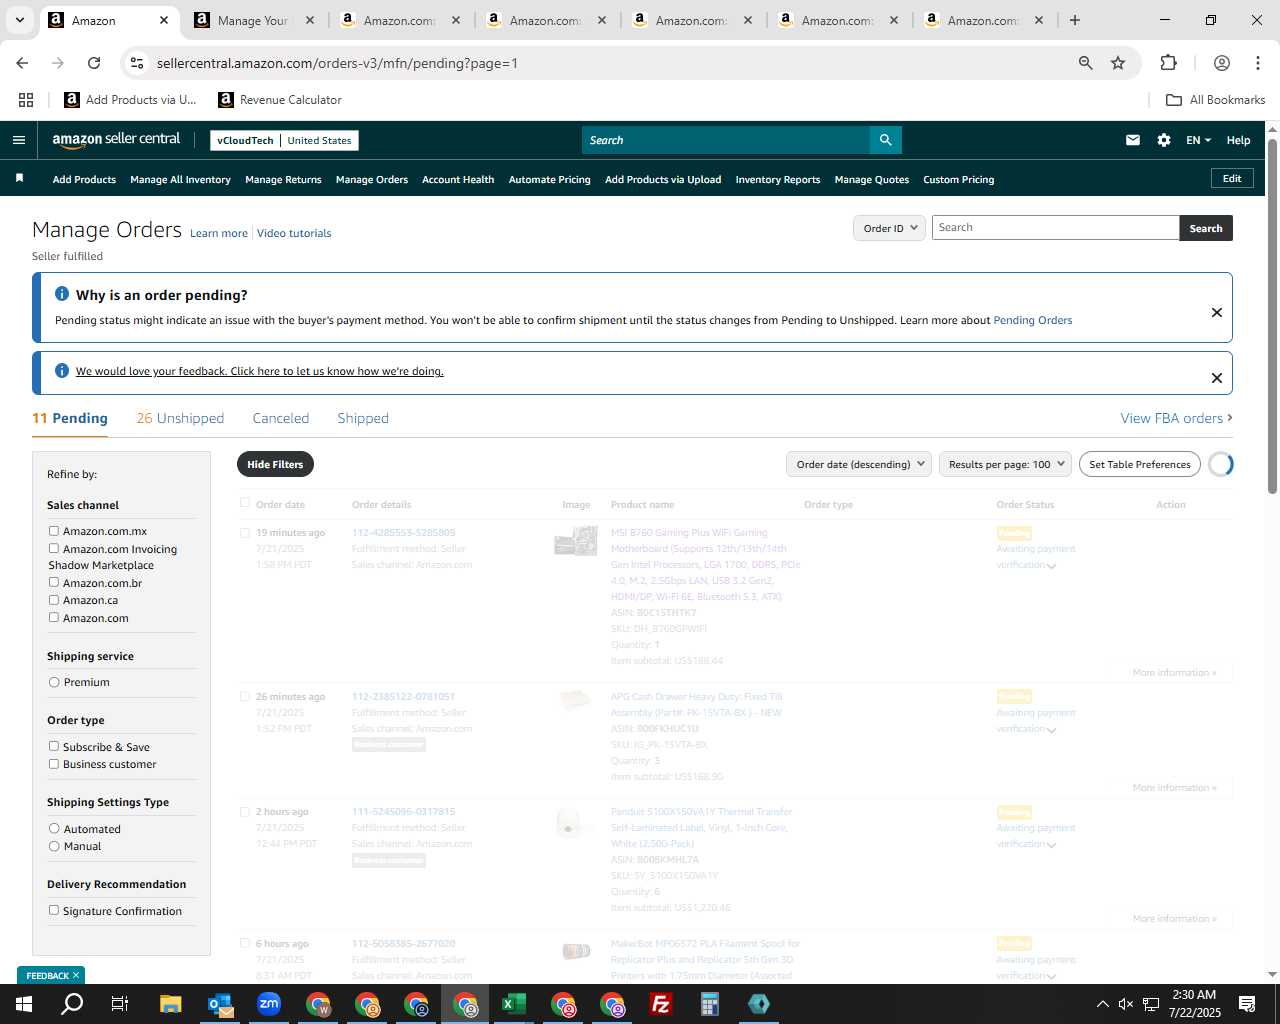Switch to the Pending orders tab
1280x1024 pixels.
(x=70, y=418)
